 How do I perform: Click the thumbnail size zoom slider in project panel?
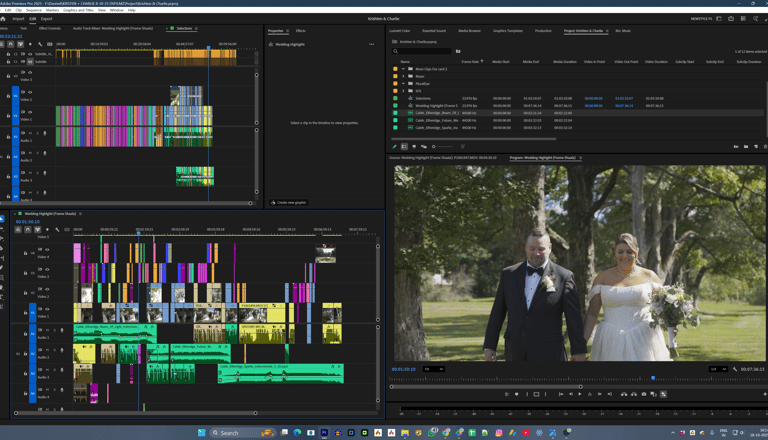(441, 146)
